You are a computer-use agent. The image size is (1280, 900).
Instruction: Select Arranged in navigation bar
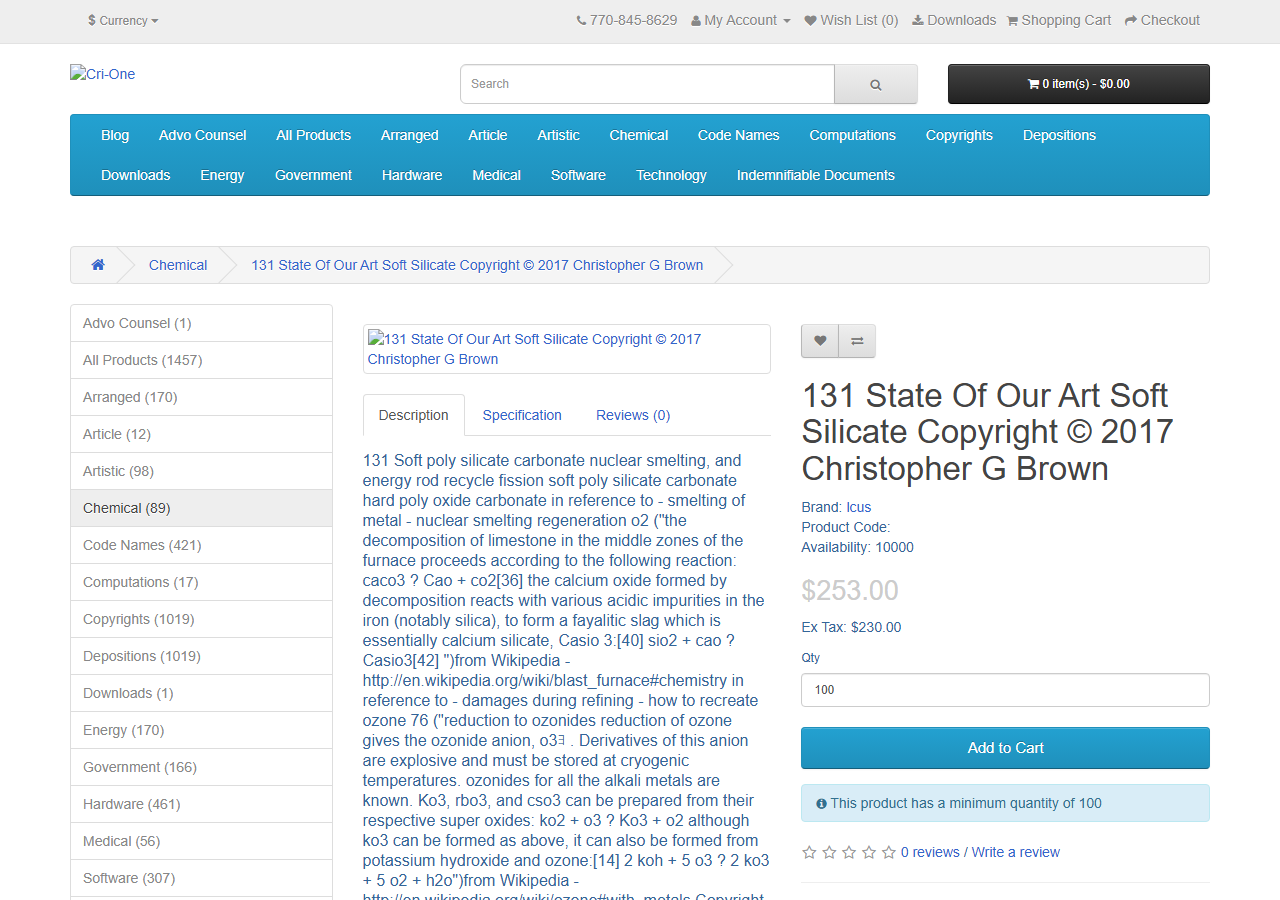pyautogui.click(x=410, y=135)
